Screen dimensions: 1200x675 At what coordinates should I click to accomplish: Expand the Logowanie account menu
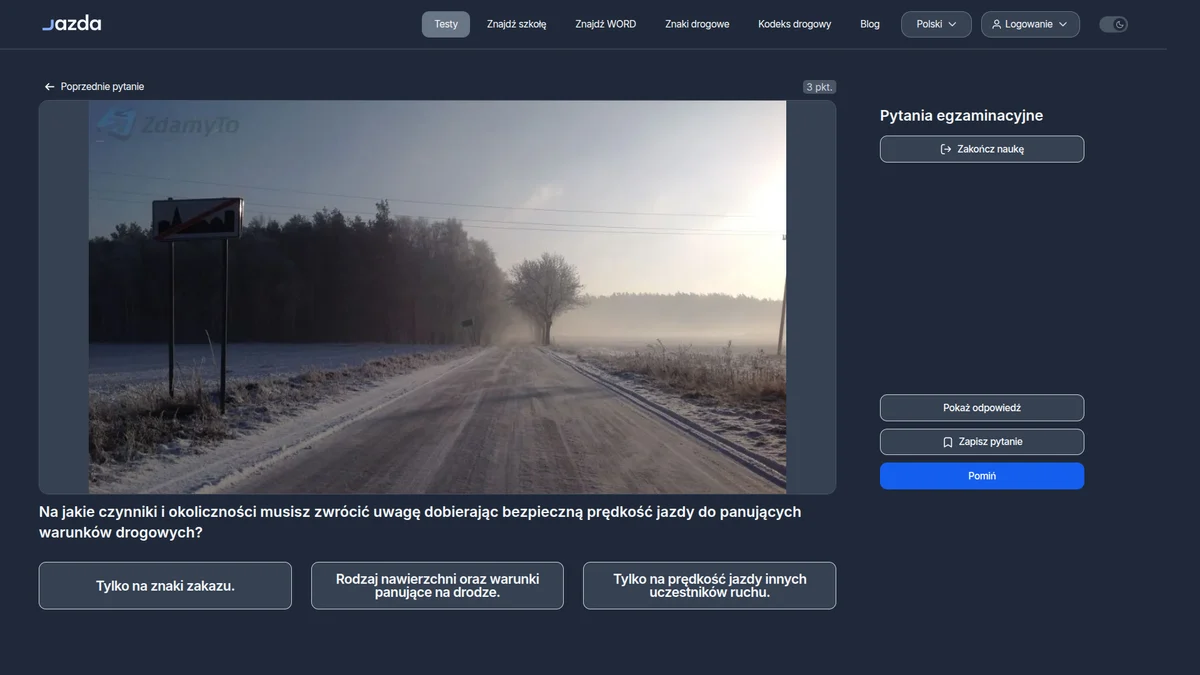point(1030,24)
